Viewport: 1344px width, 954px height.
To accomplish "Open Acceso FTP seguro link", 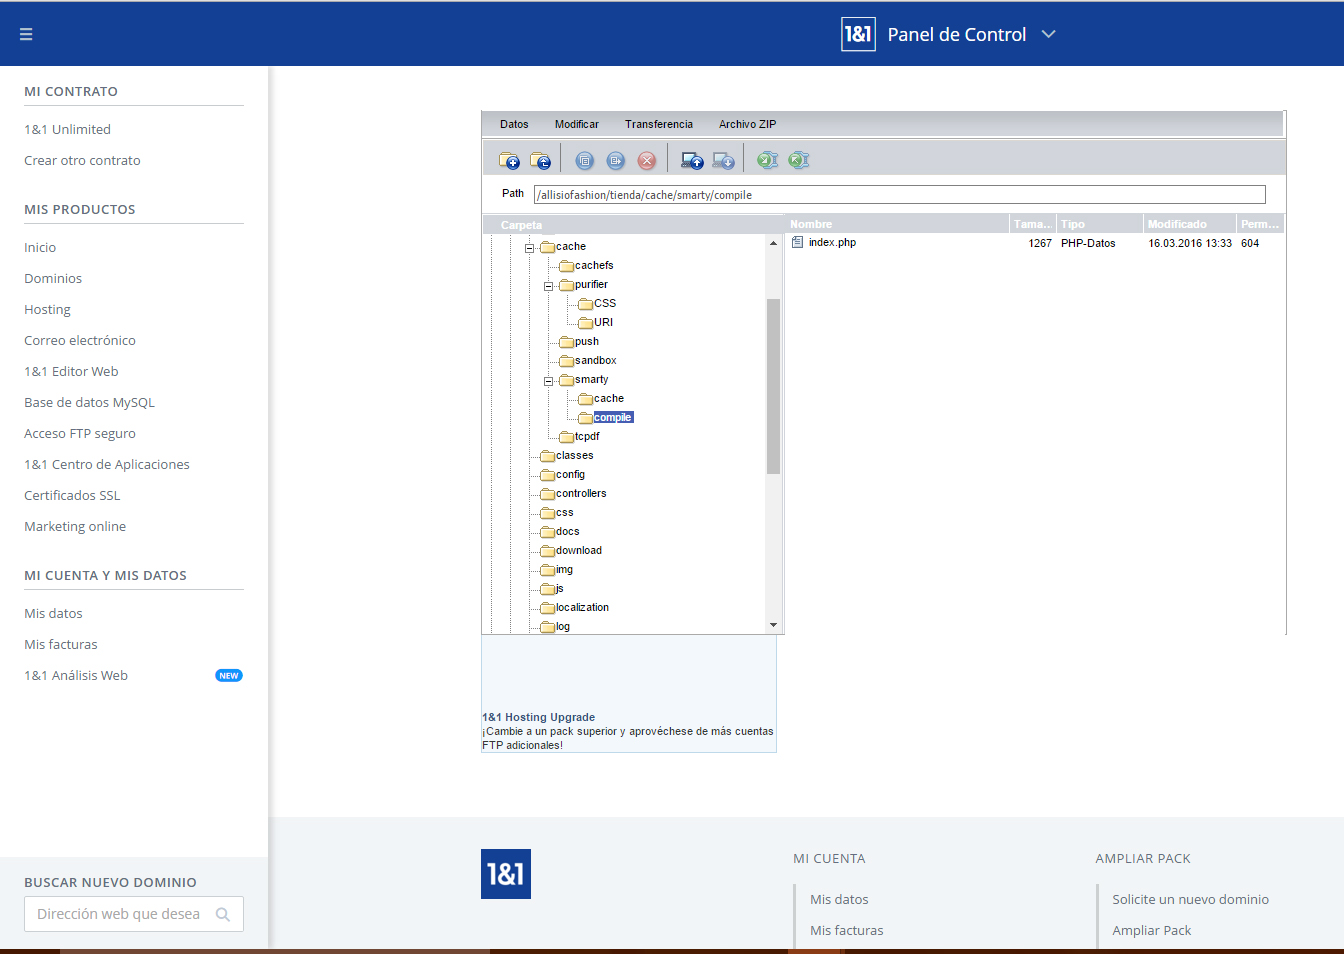I will coord(80,433).
